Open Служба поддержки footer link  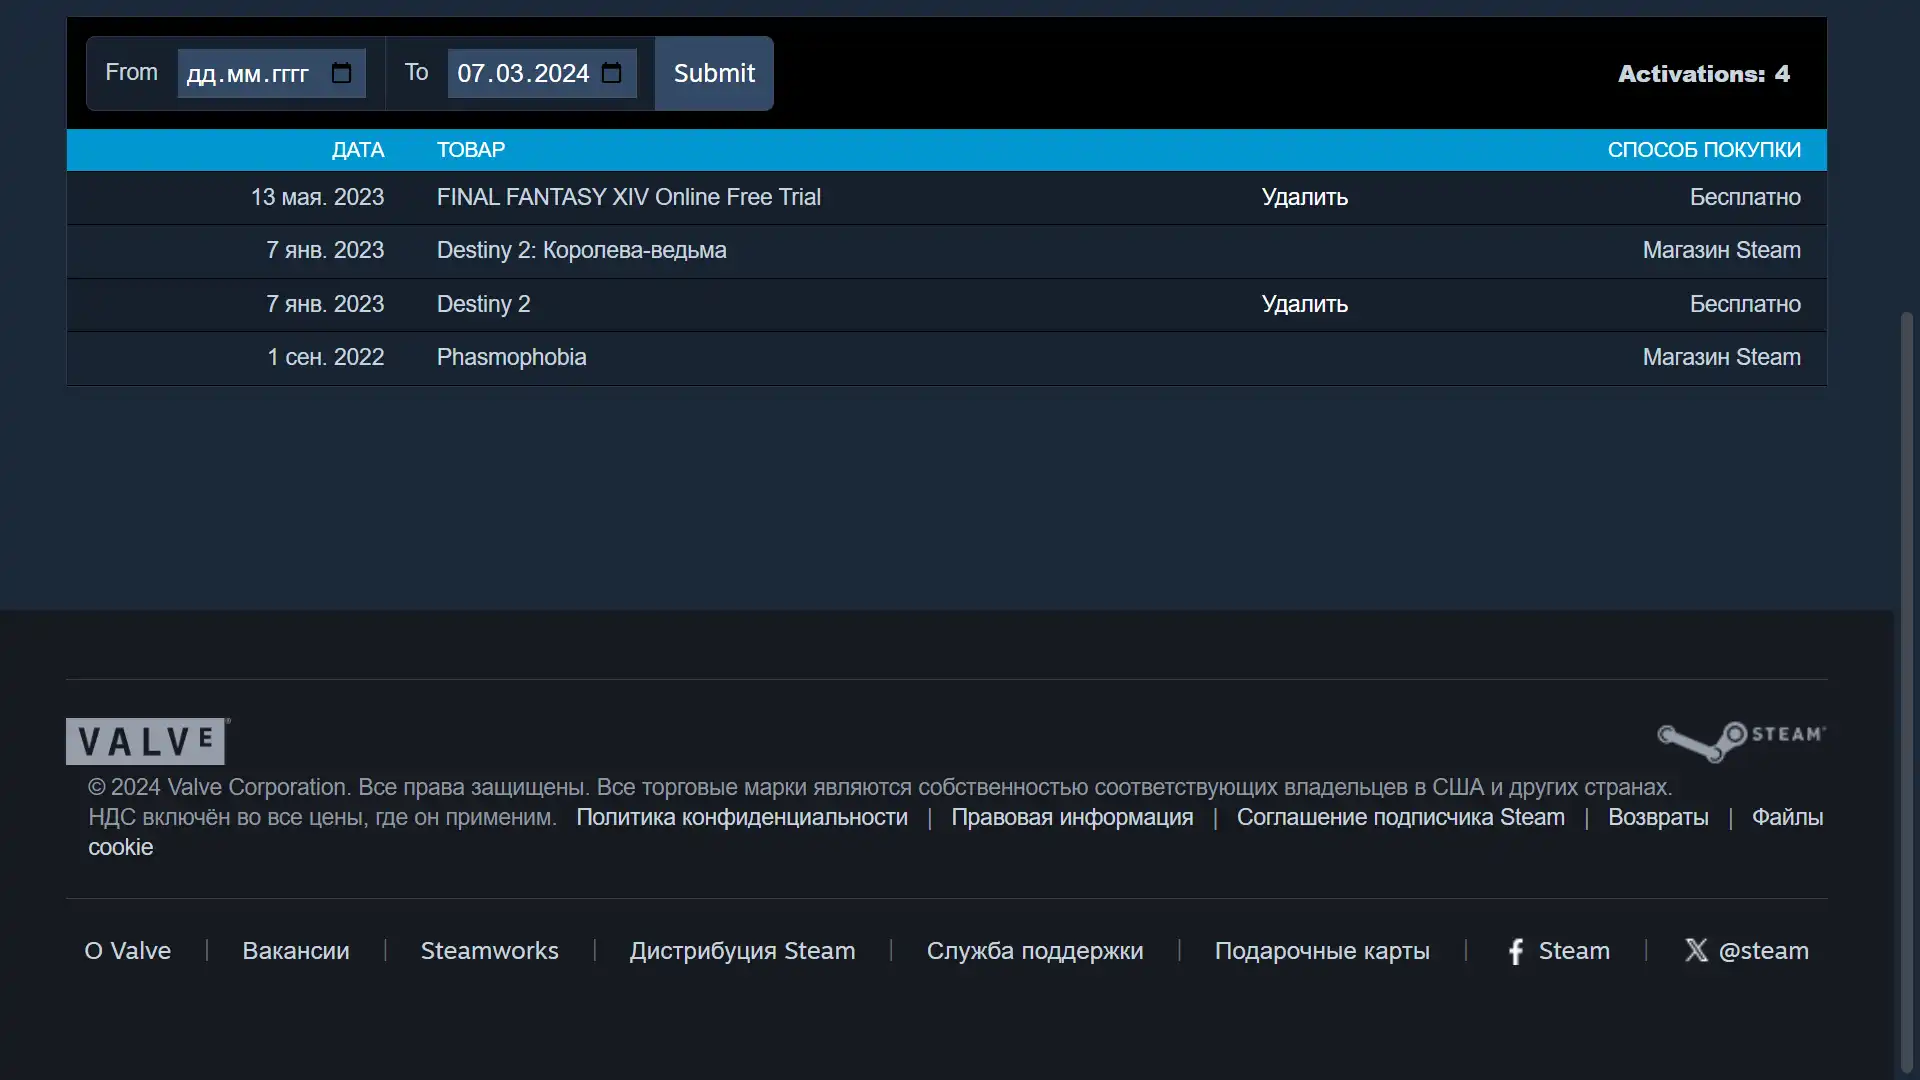[1035, 951]
